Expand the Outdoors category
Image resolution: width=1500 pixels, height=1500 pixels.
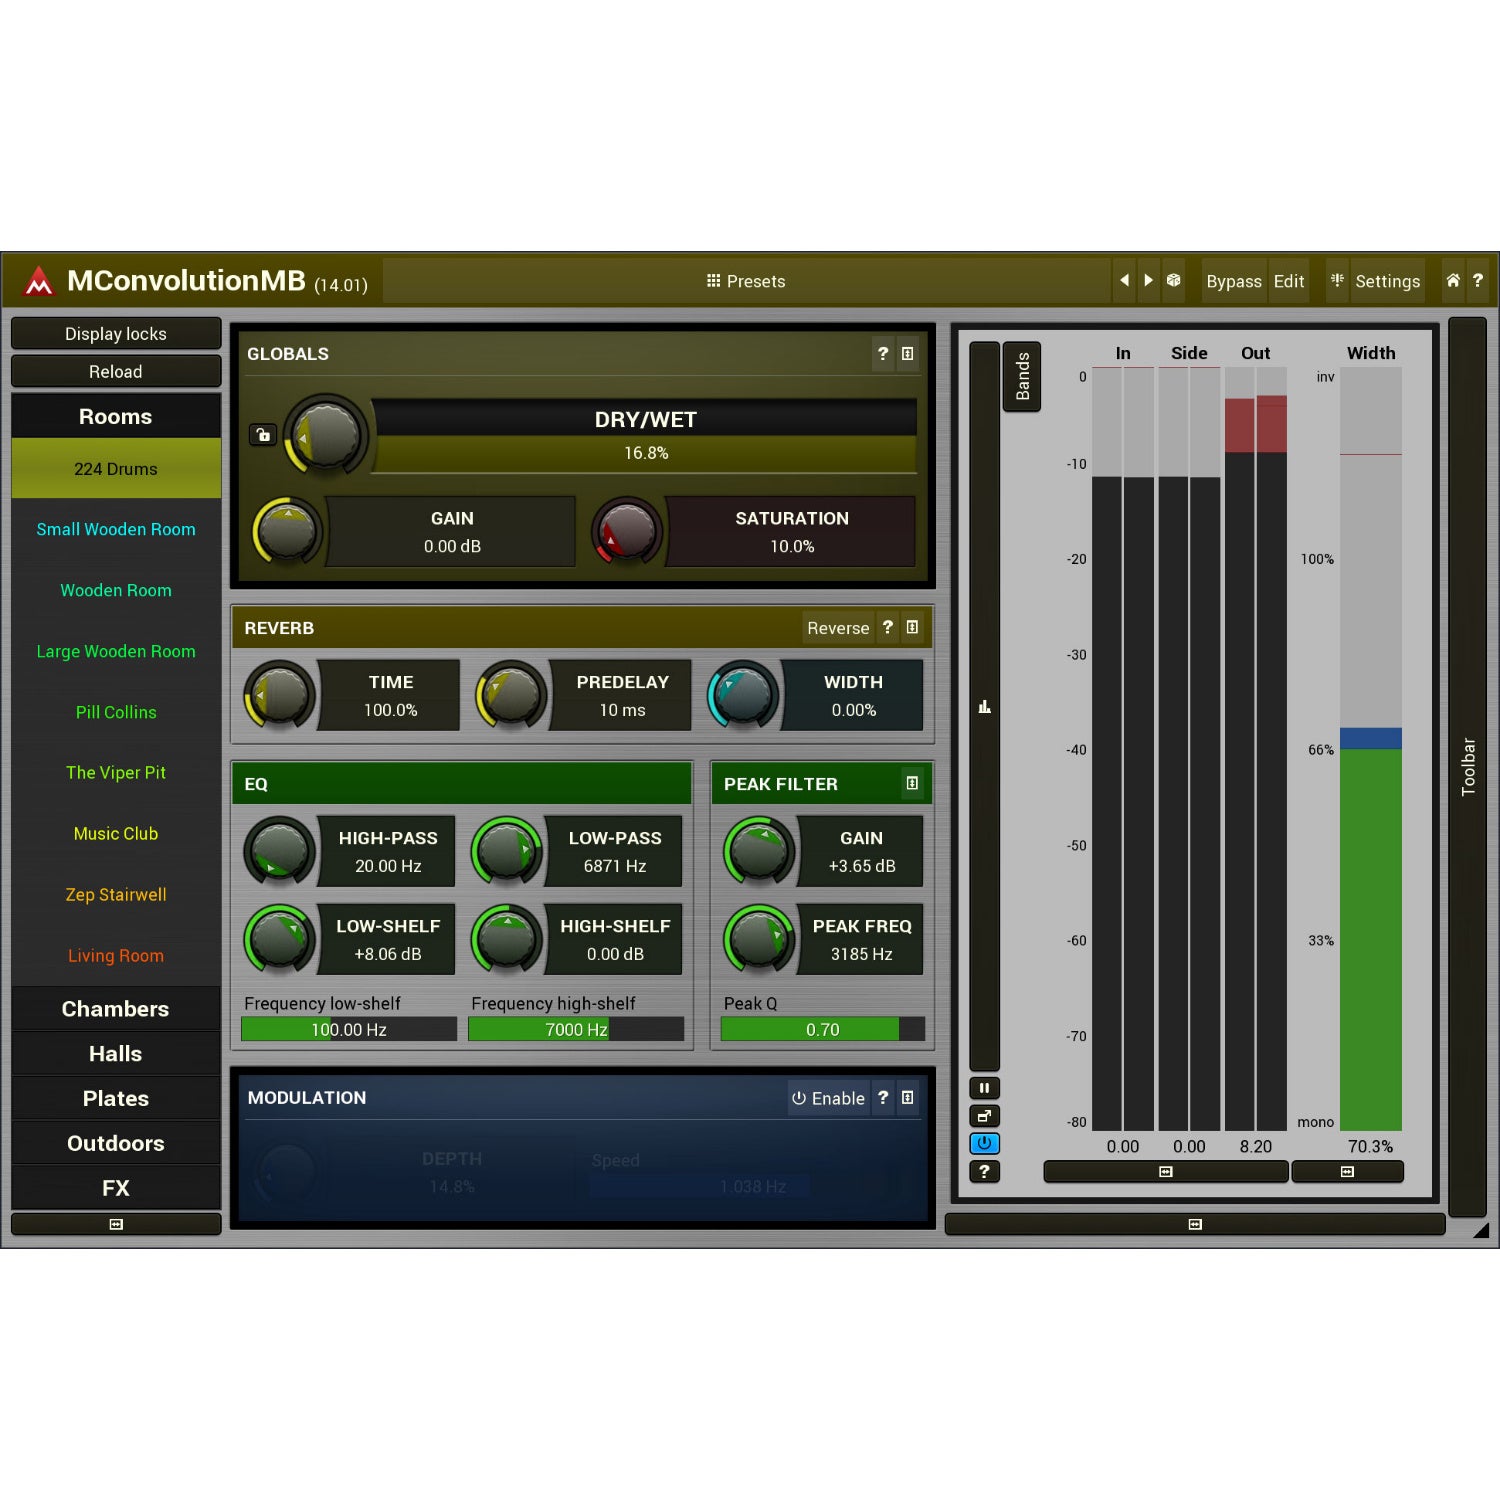click(x=116, y=1143)
